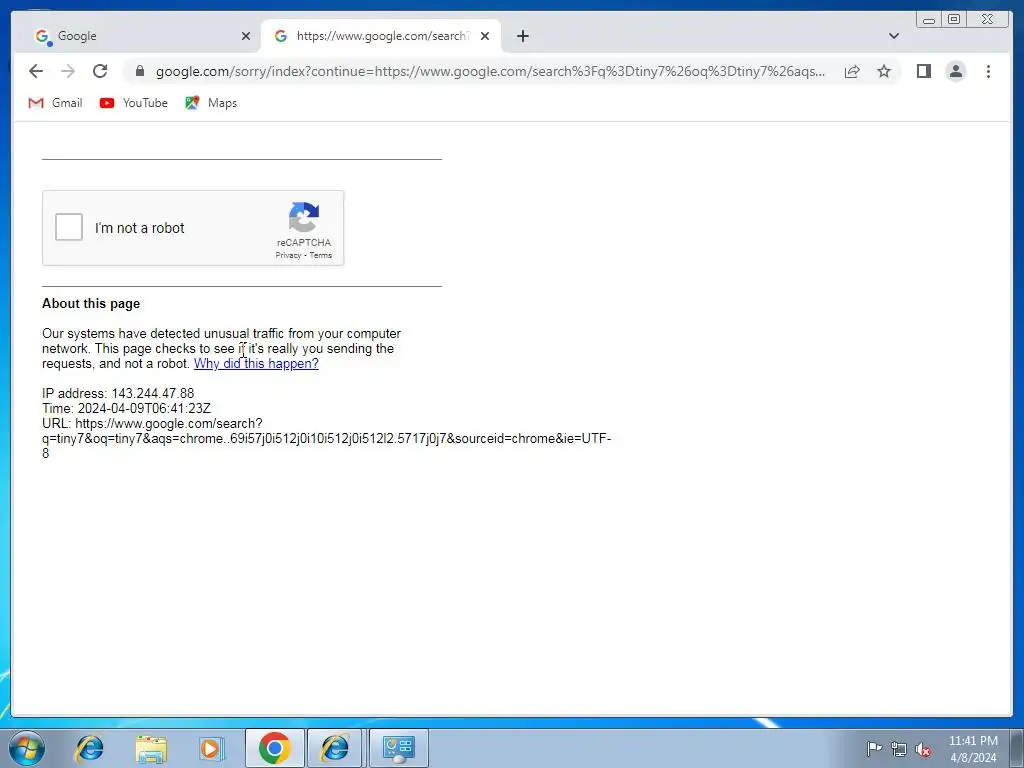
Task: Open Windows Media Player on taskbar
Action: pos(211,748)
